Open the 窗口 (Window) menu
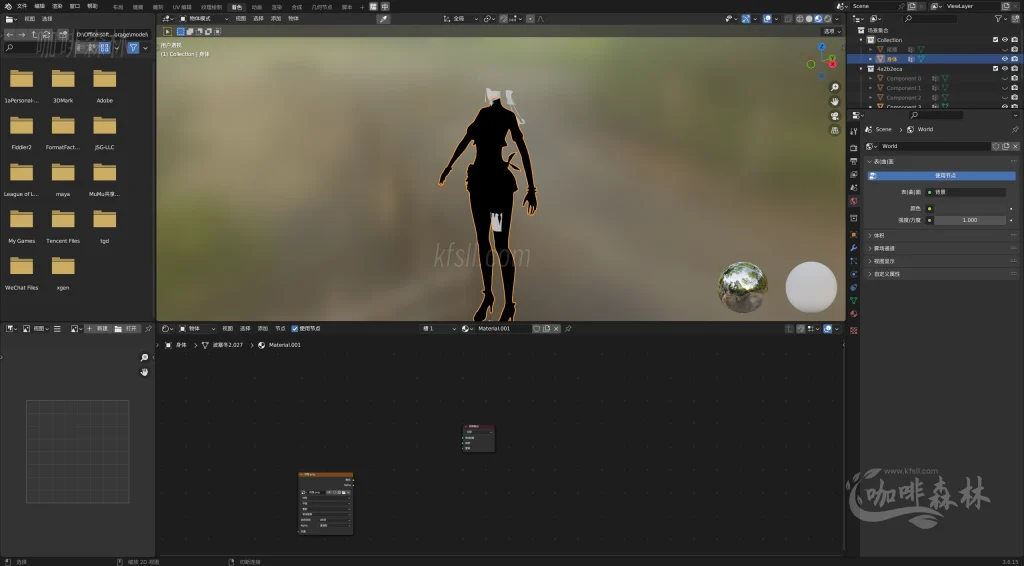The width and height of the screenshot is (1024, 566). [75, 7]
